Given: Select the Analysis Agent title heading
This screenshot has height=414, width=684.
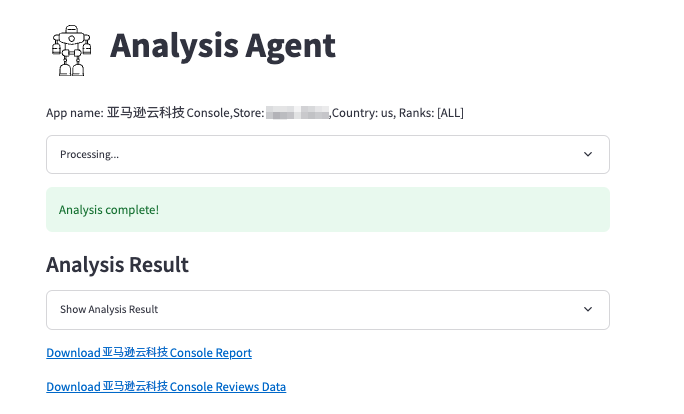Looking at the screenshot, I should pyautogui.click(x=222, y=46).
